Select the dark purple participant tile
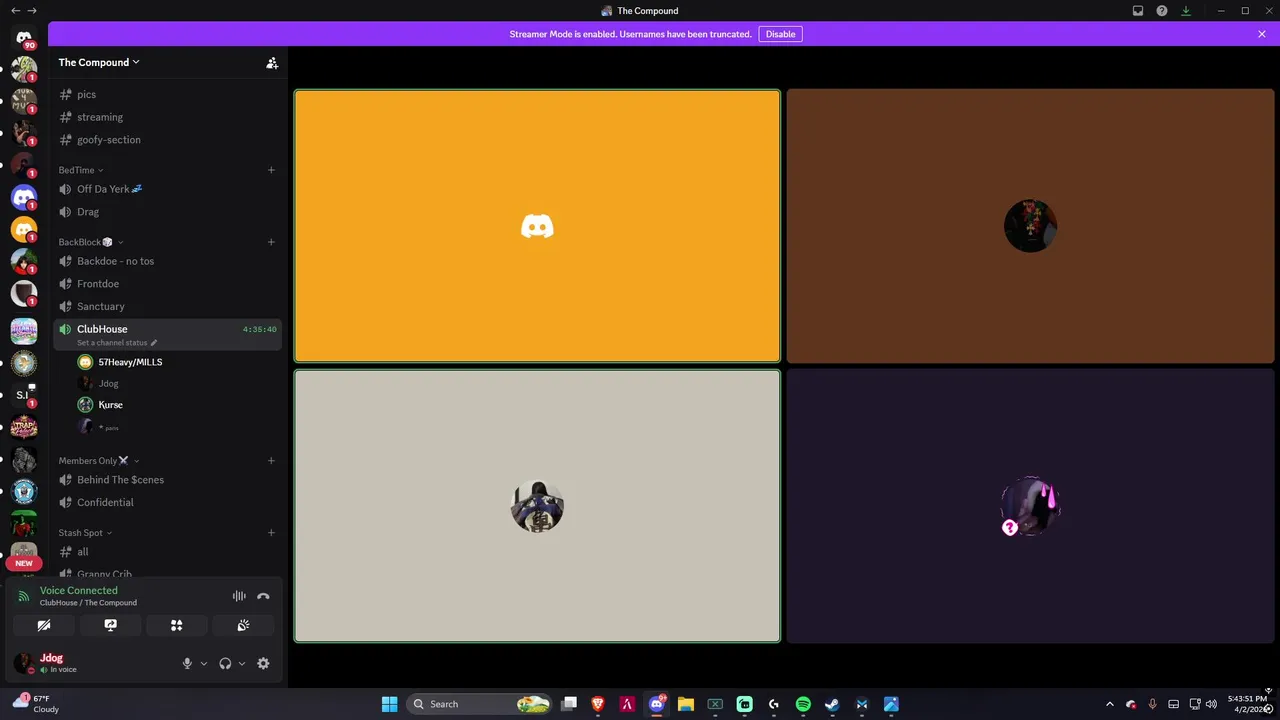Screen dimensions: 1280x720 pos(1030,506)
